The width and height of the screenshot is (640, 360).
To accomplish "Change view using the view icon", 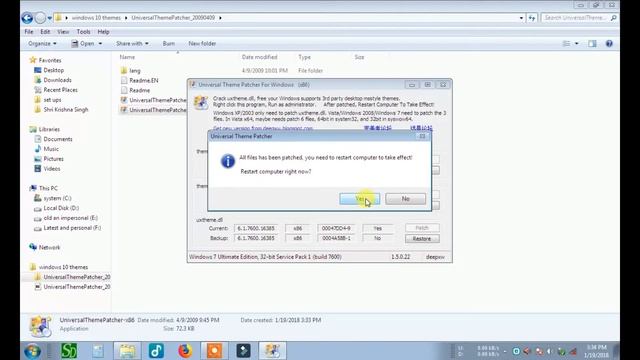I will point(567,43).
